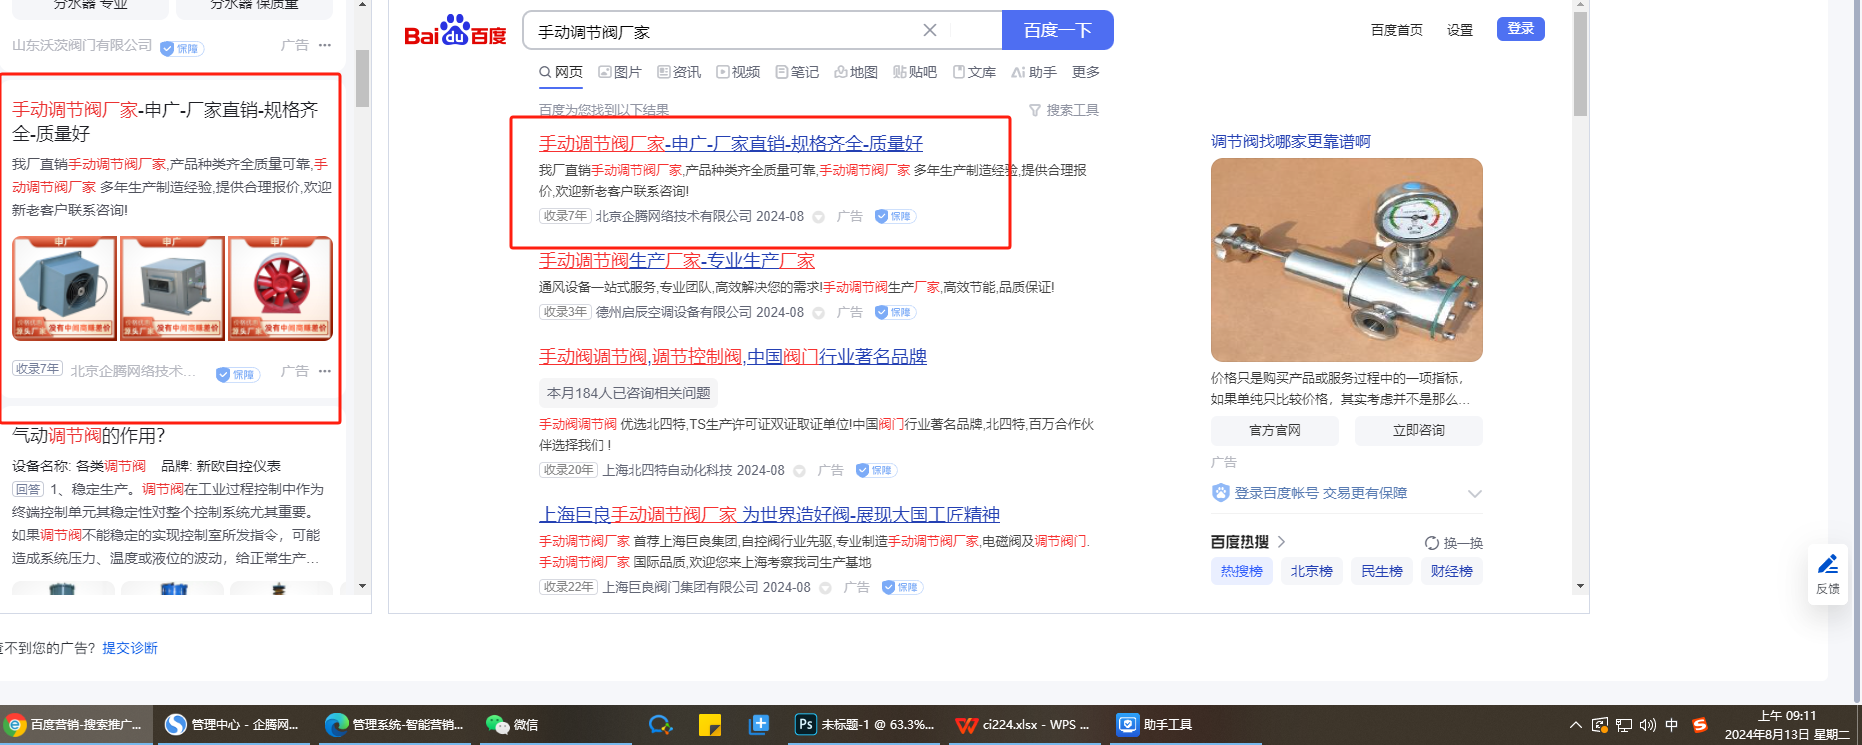Open Edge 管理系统-智能营销 taskbar window
Image resolution: width=1862 pixels, height=745 pixels.
(x=394, y=725)
